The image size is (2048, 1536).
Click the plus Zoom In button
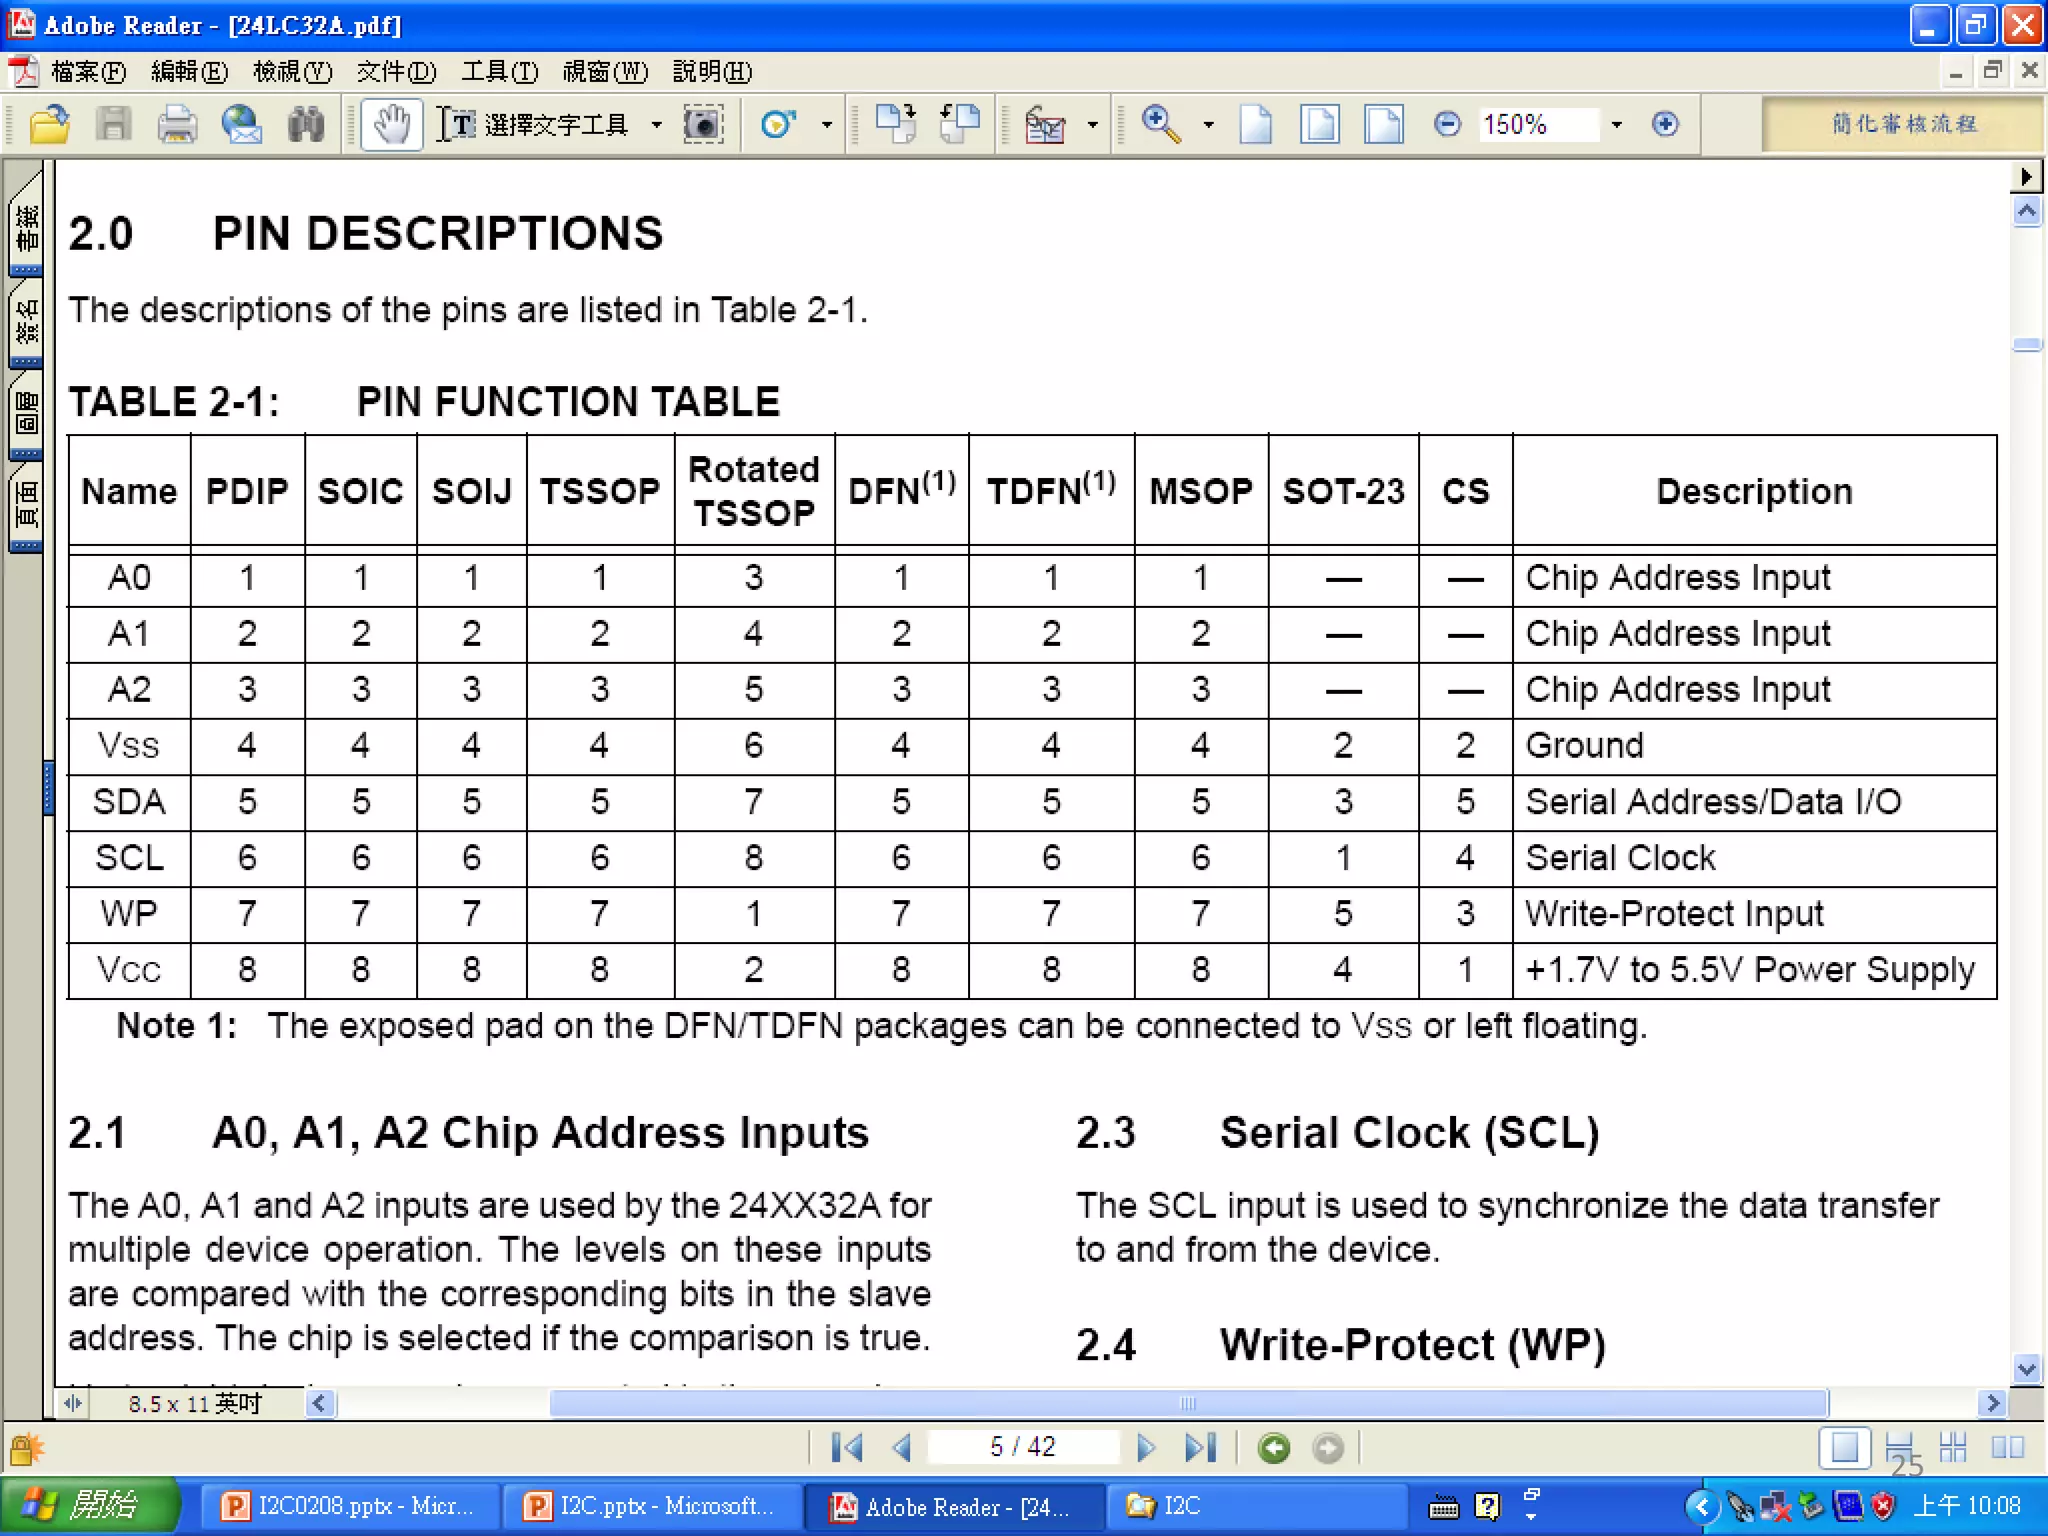[x=1665, y=124]
